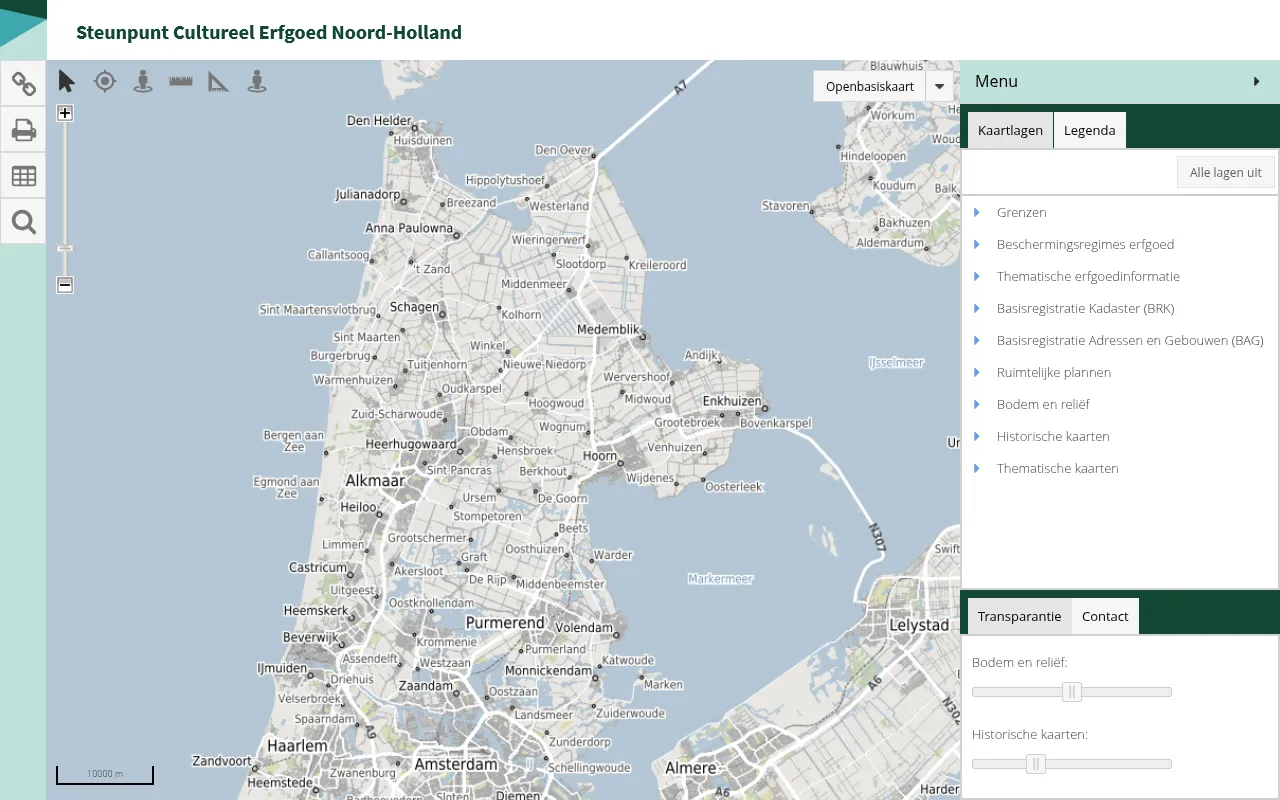Click Amsterdam on the map
This screenshot has width=1280, height=800.
click(x=456, y=764)
